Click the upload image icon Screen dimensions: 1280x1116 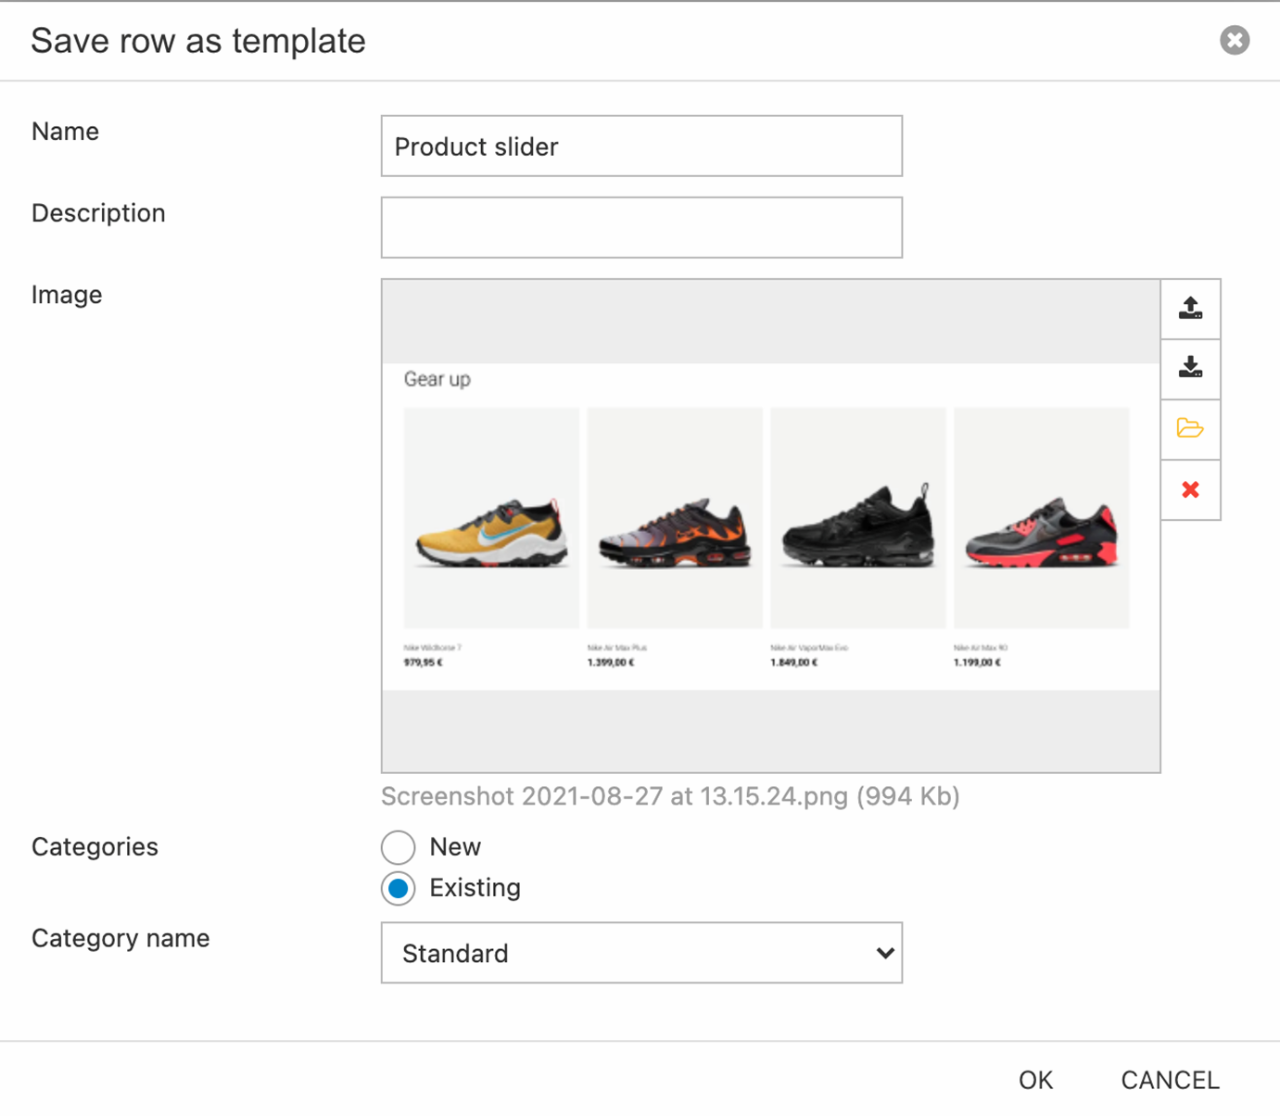(1190, 308)
